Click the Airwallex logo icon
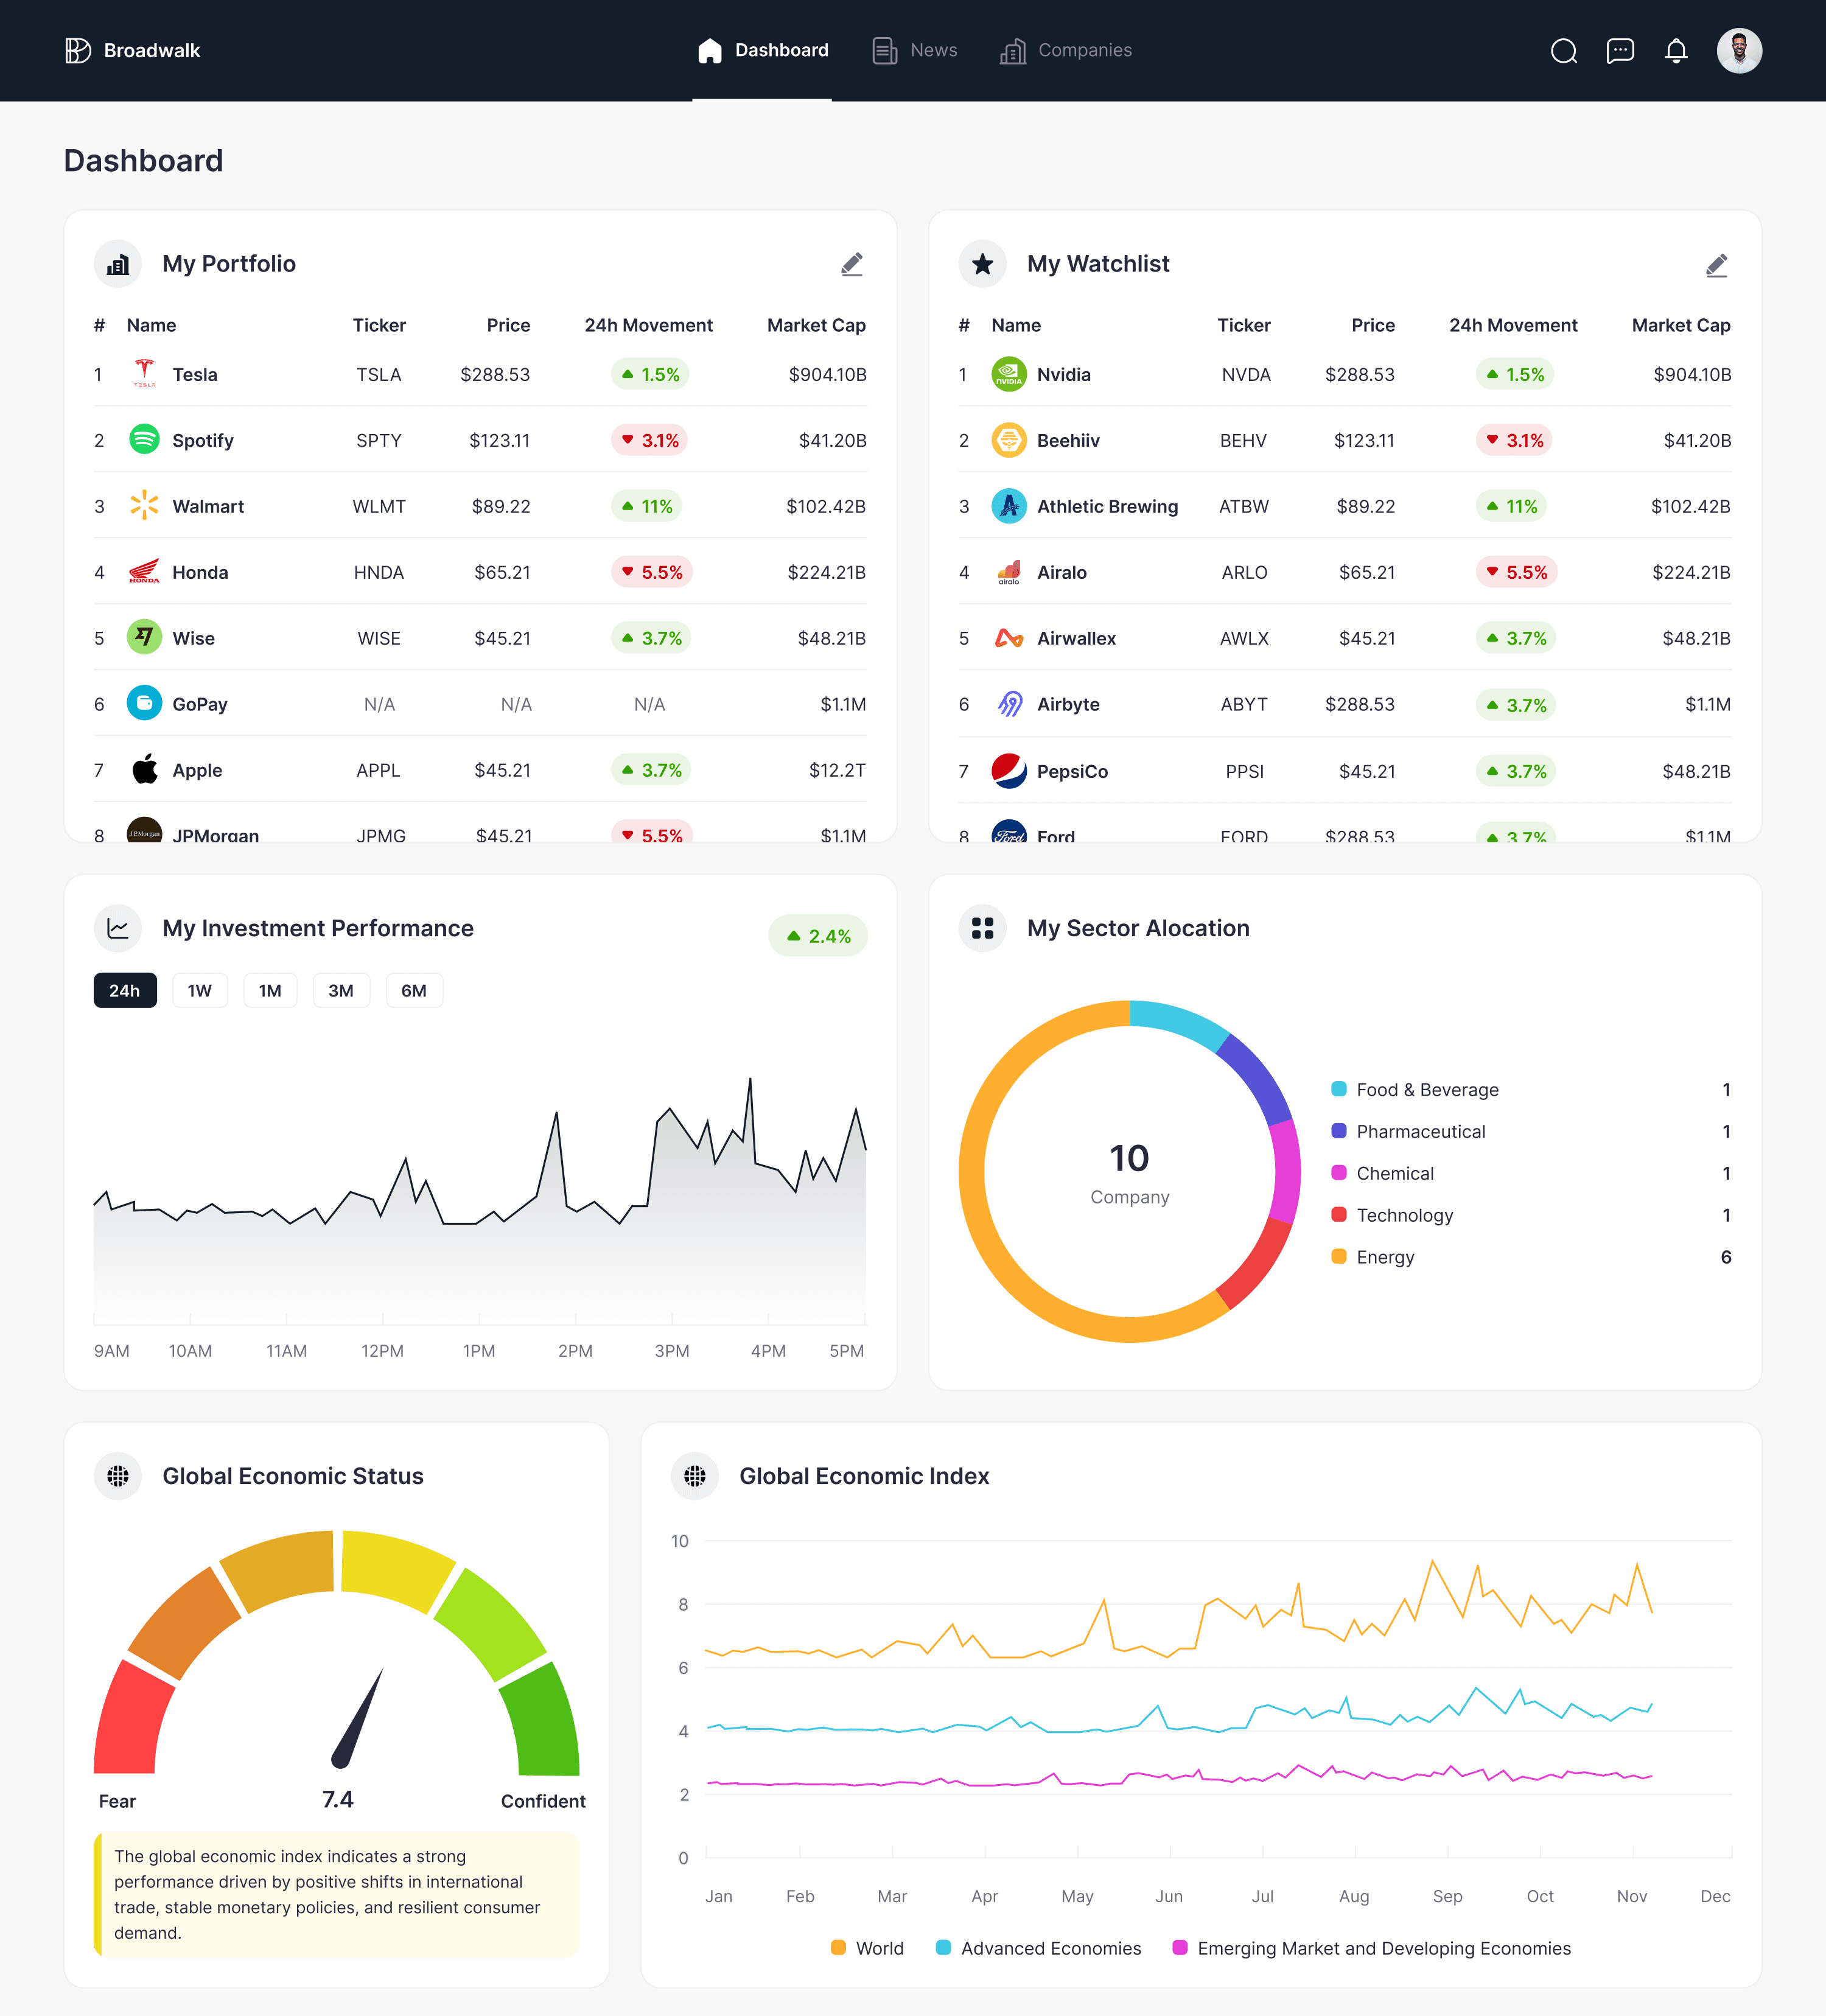 click(x=1009, y=638)
